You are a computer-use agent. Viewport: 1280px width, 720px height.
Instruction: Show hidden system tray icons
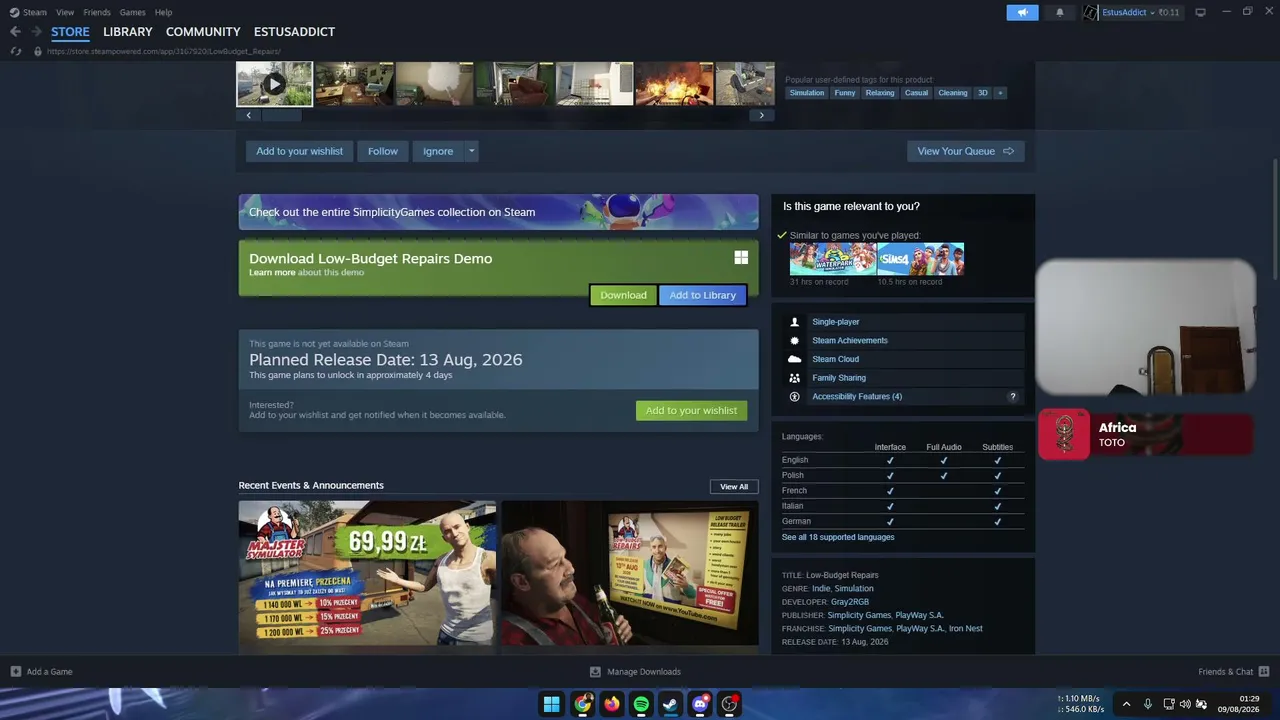(x=1126, y=704)
